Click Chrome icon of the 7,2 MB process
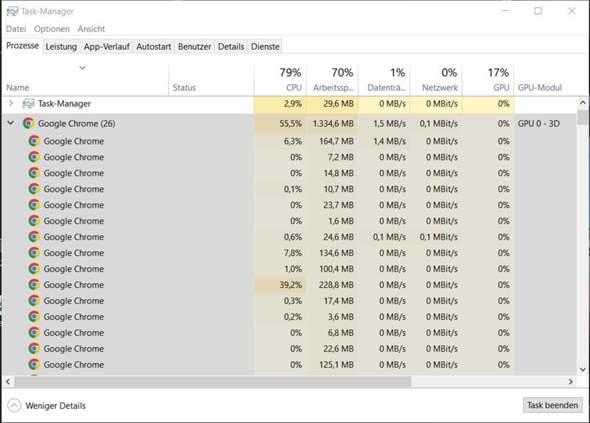 34,157
